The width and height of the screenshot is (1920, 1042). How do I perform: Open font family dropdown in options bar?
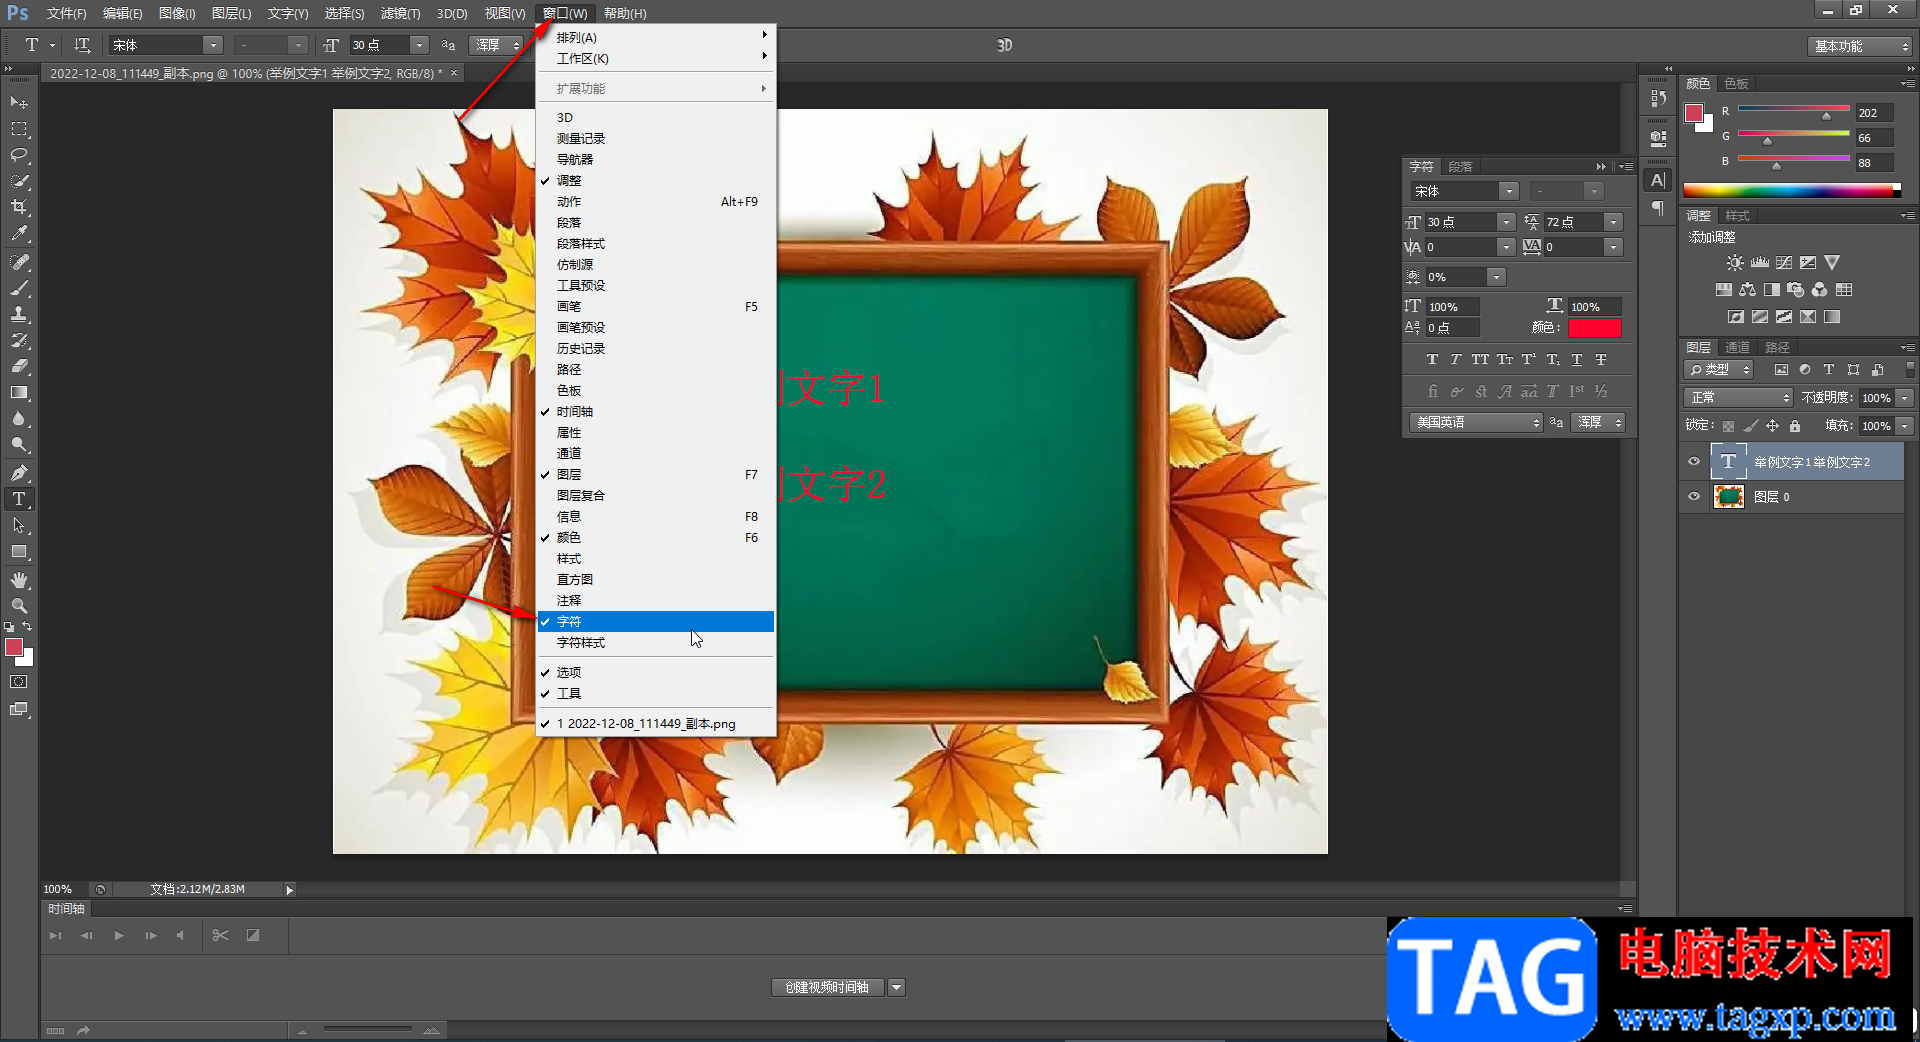coord(213,45)
